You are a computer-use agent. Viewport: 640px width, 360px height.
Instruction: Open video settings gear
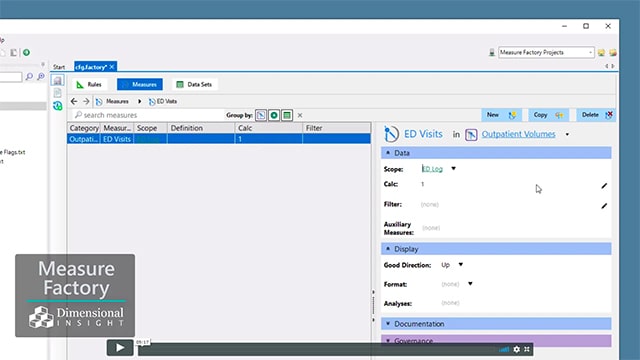point(517,349)
